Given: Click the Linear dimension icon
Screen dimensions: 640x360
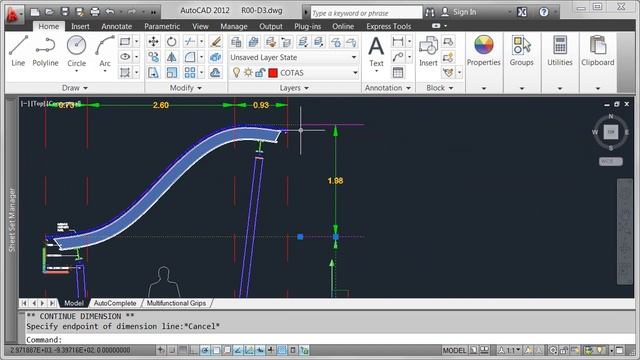Looking at the screenshot, I should pos(397,41).
